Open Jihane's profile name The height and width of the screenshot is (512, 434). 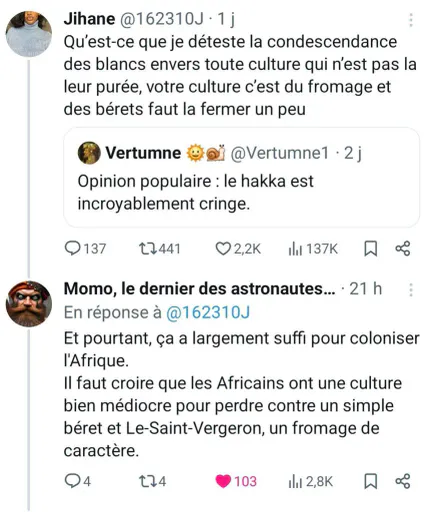click(89, 19)
